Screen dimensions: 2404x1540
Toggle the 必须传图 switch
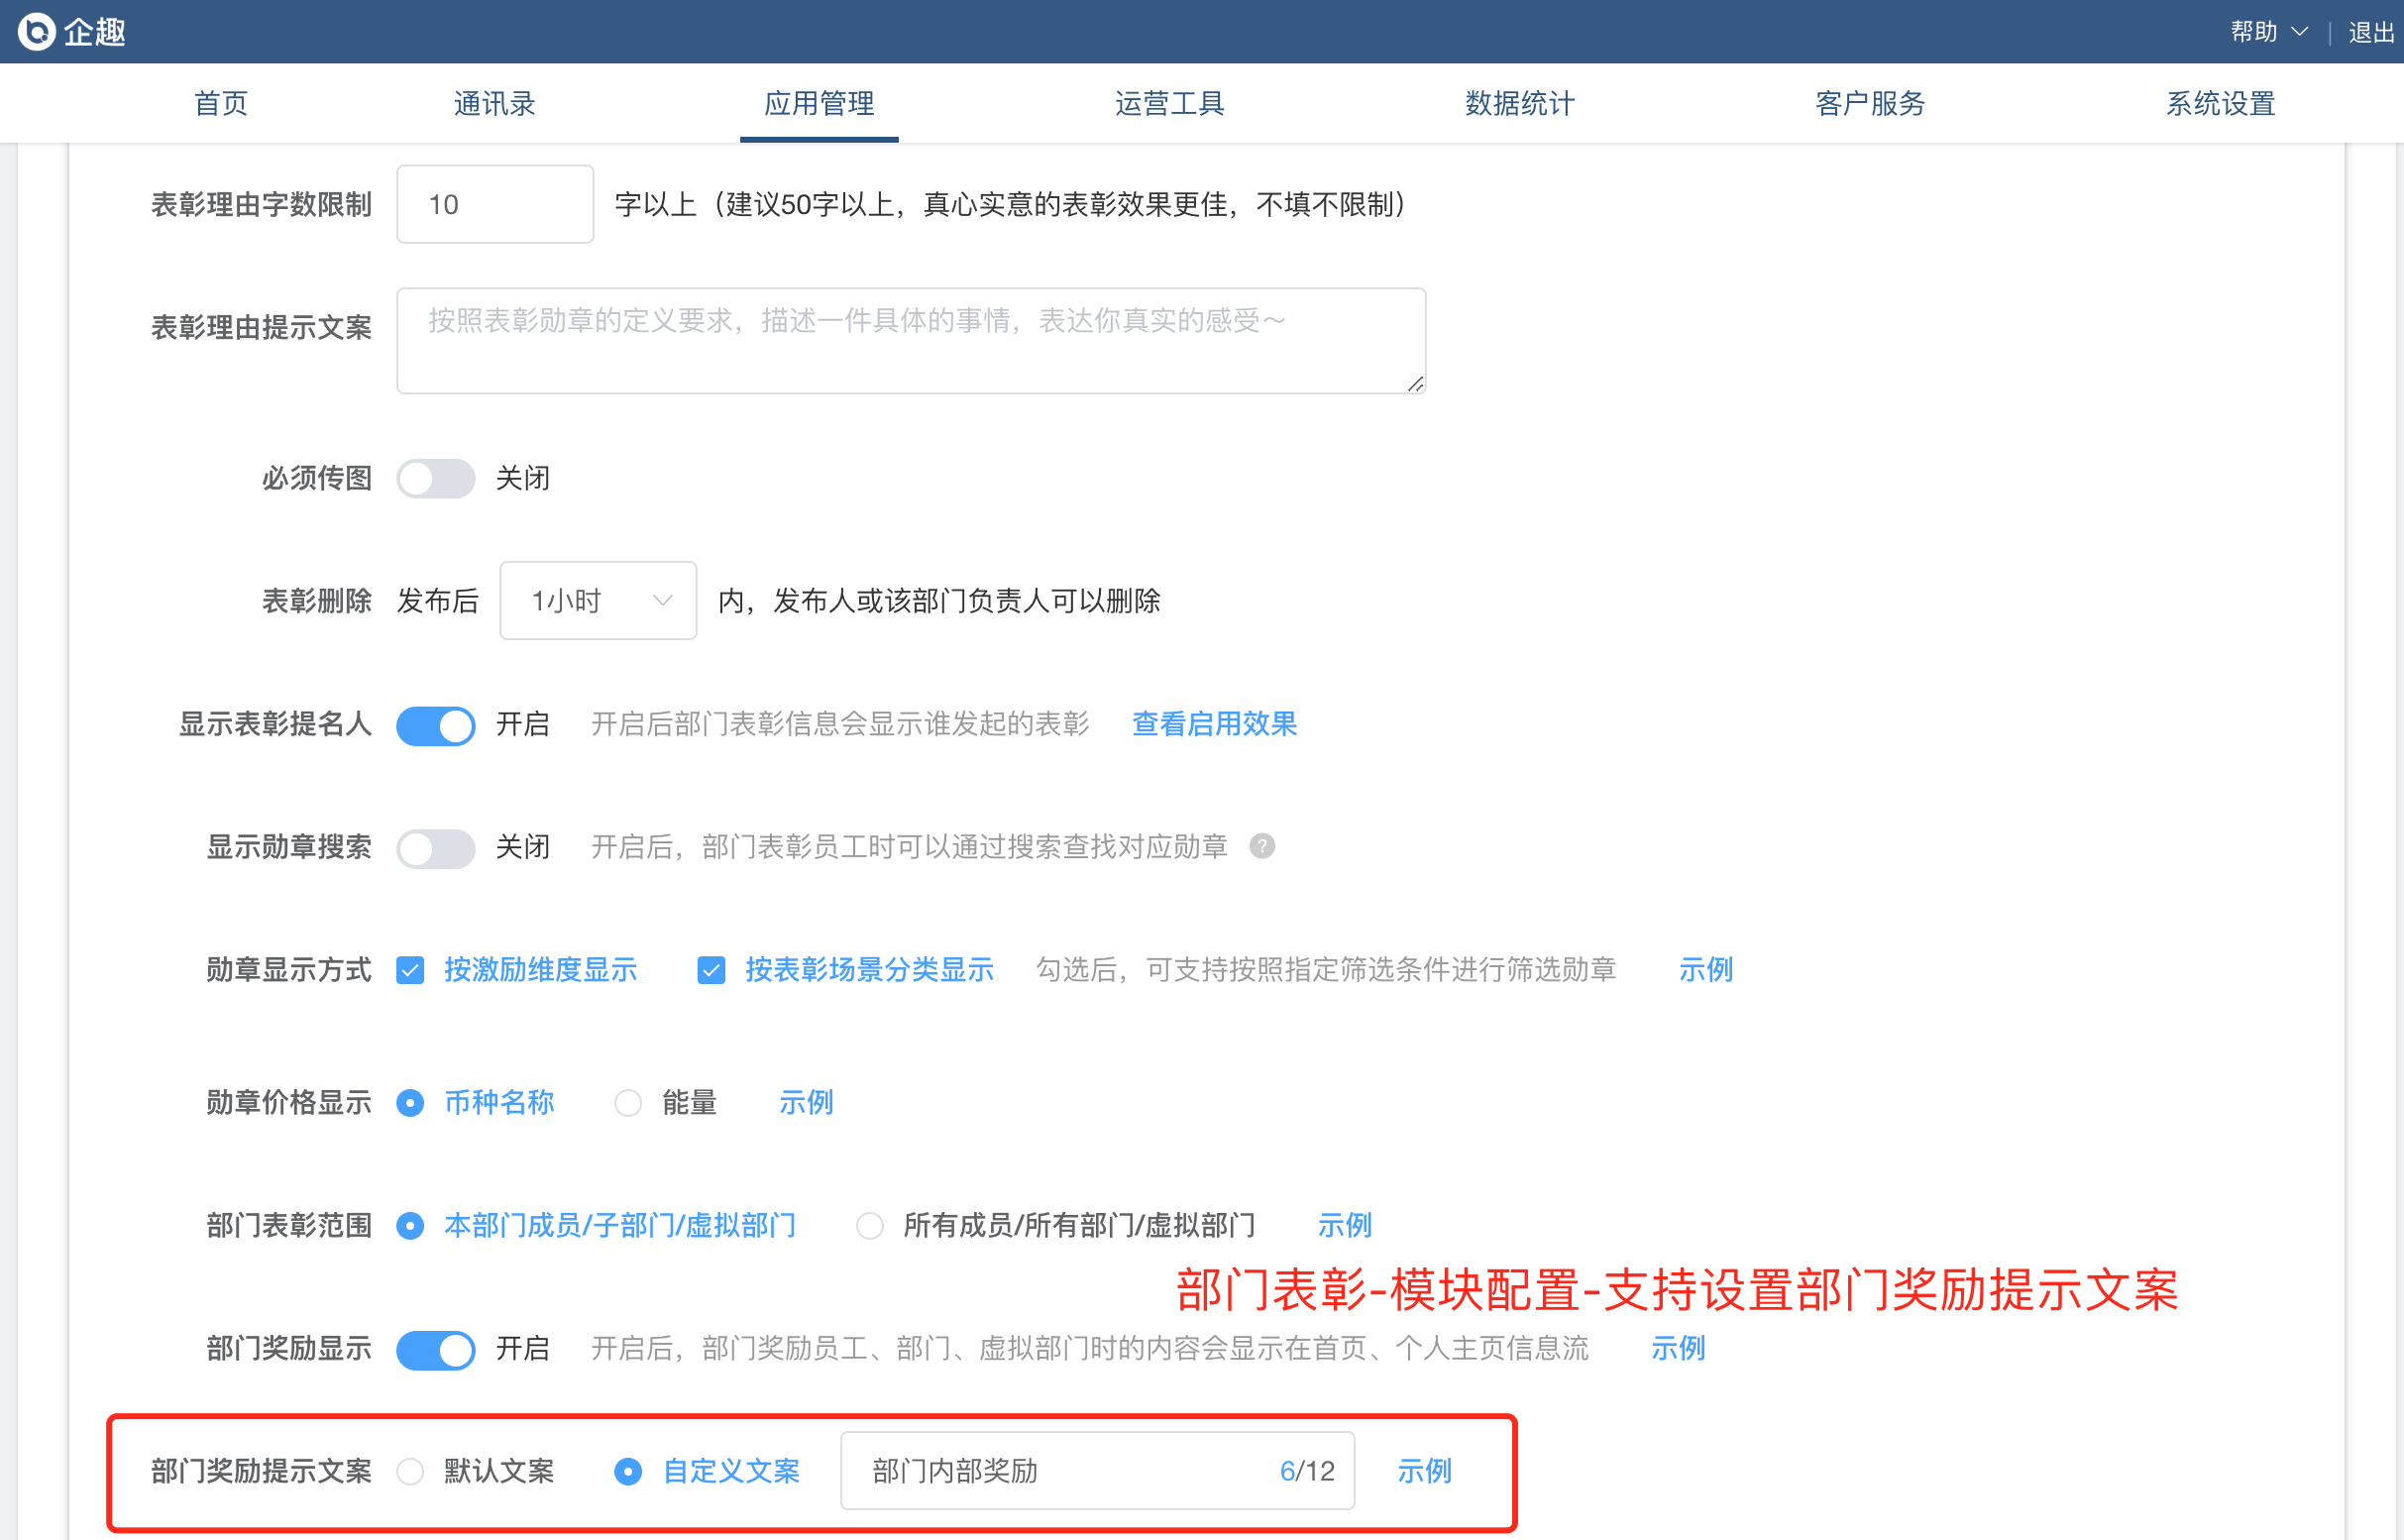click(x=436, y=478)
